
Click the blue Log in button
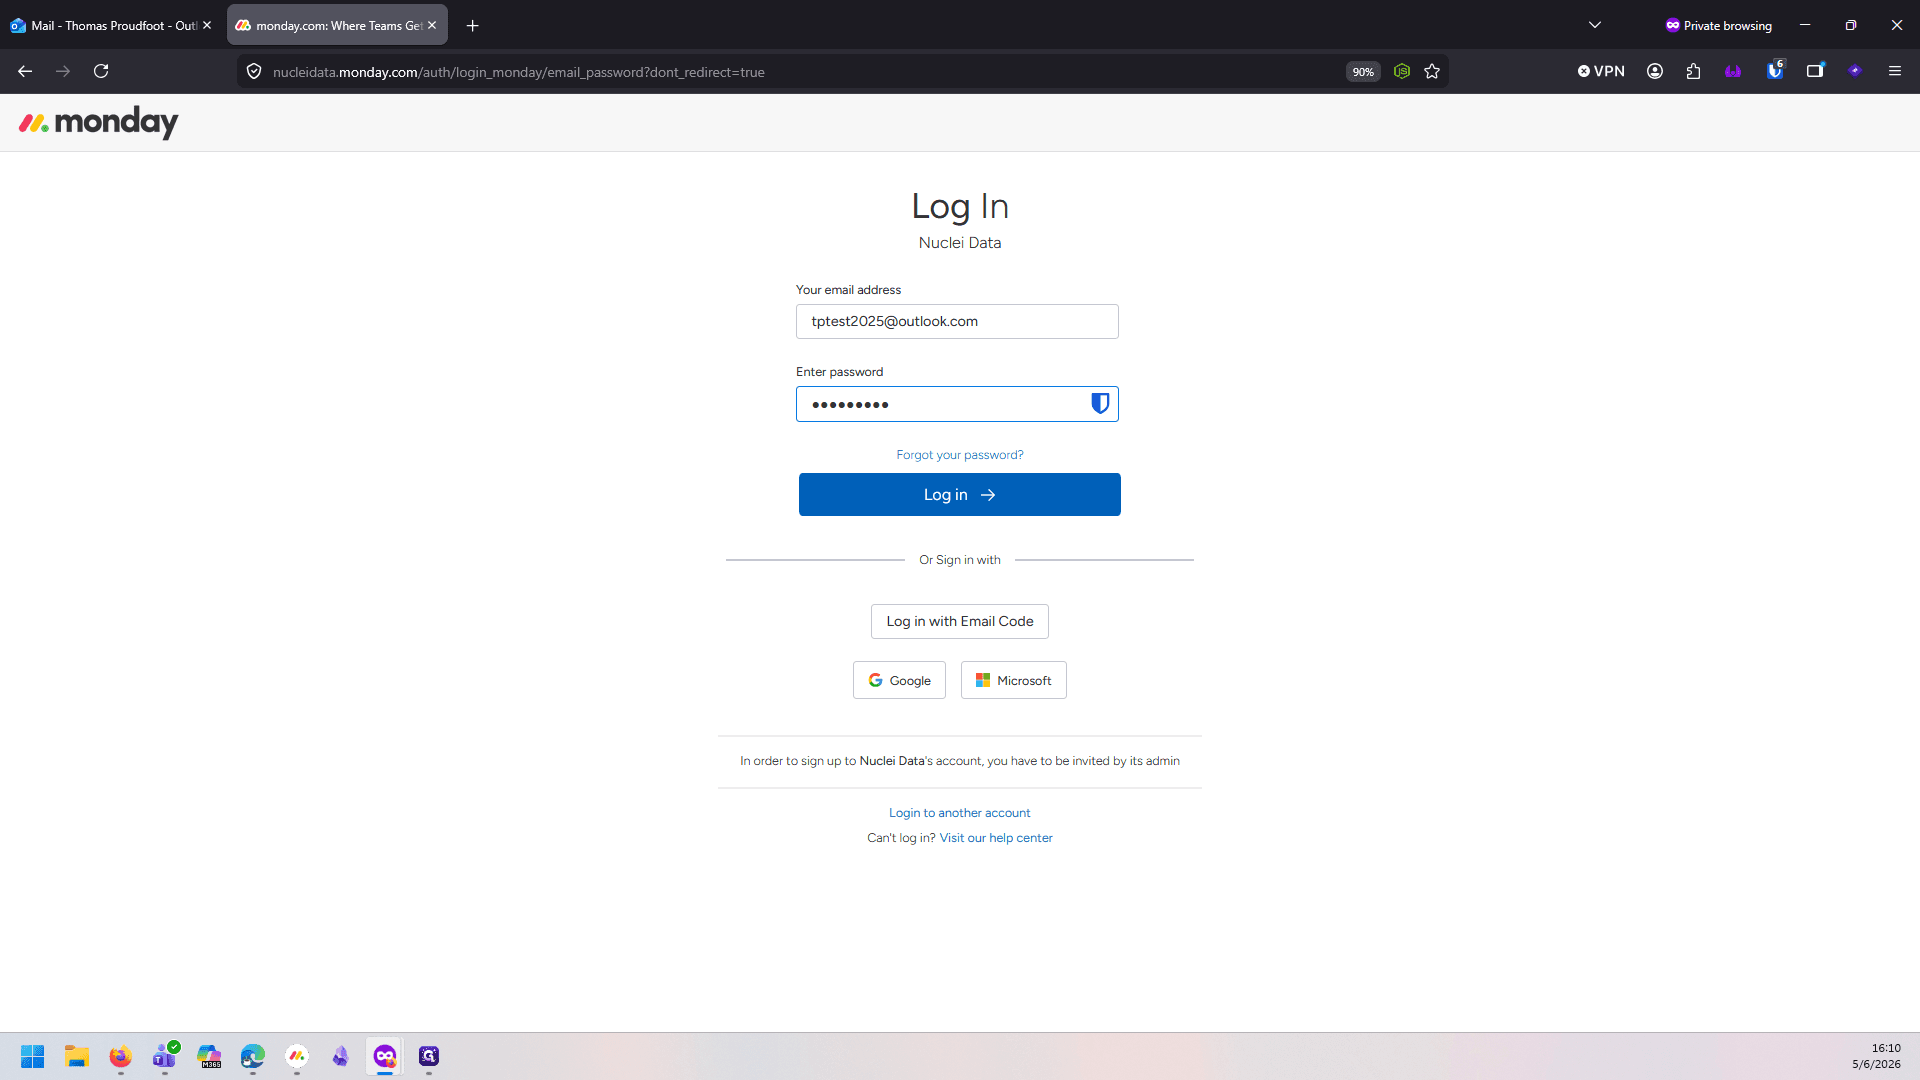[960, 495]
